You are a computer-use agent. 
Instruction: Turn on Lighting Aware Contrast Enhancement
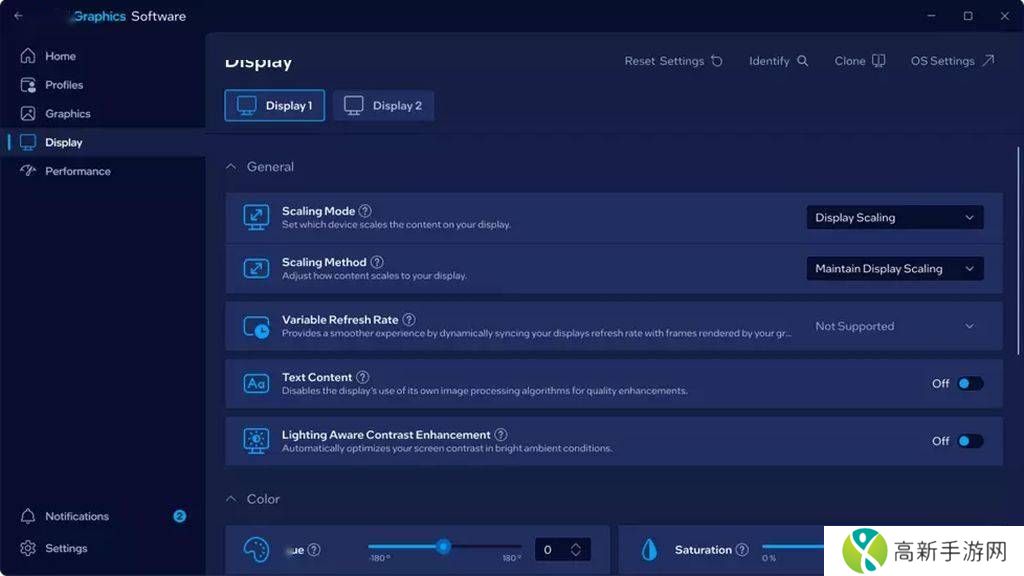coord(969,441)
